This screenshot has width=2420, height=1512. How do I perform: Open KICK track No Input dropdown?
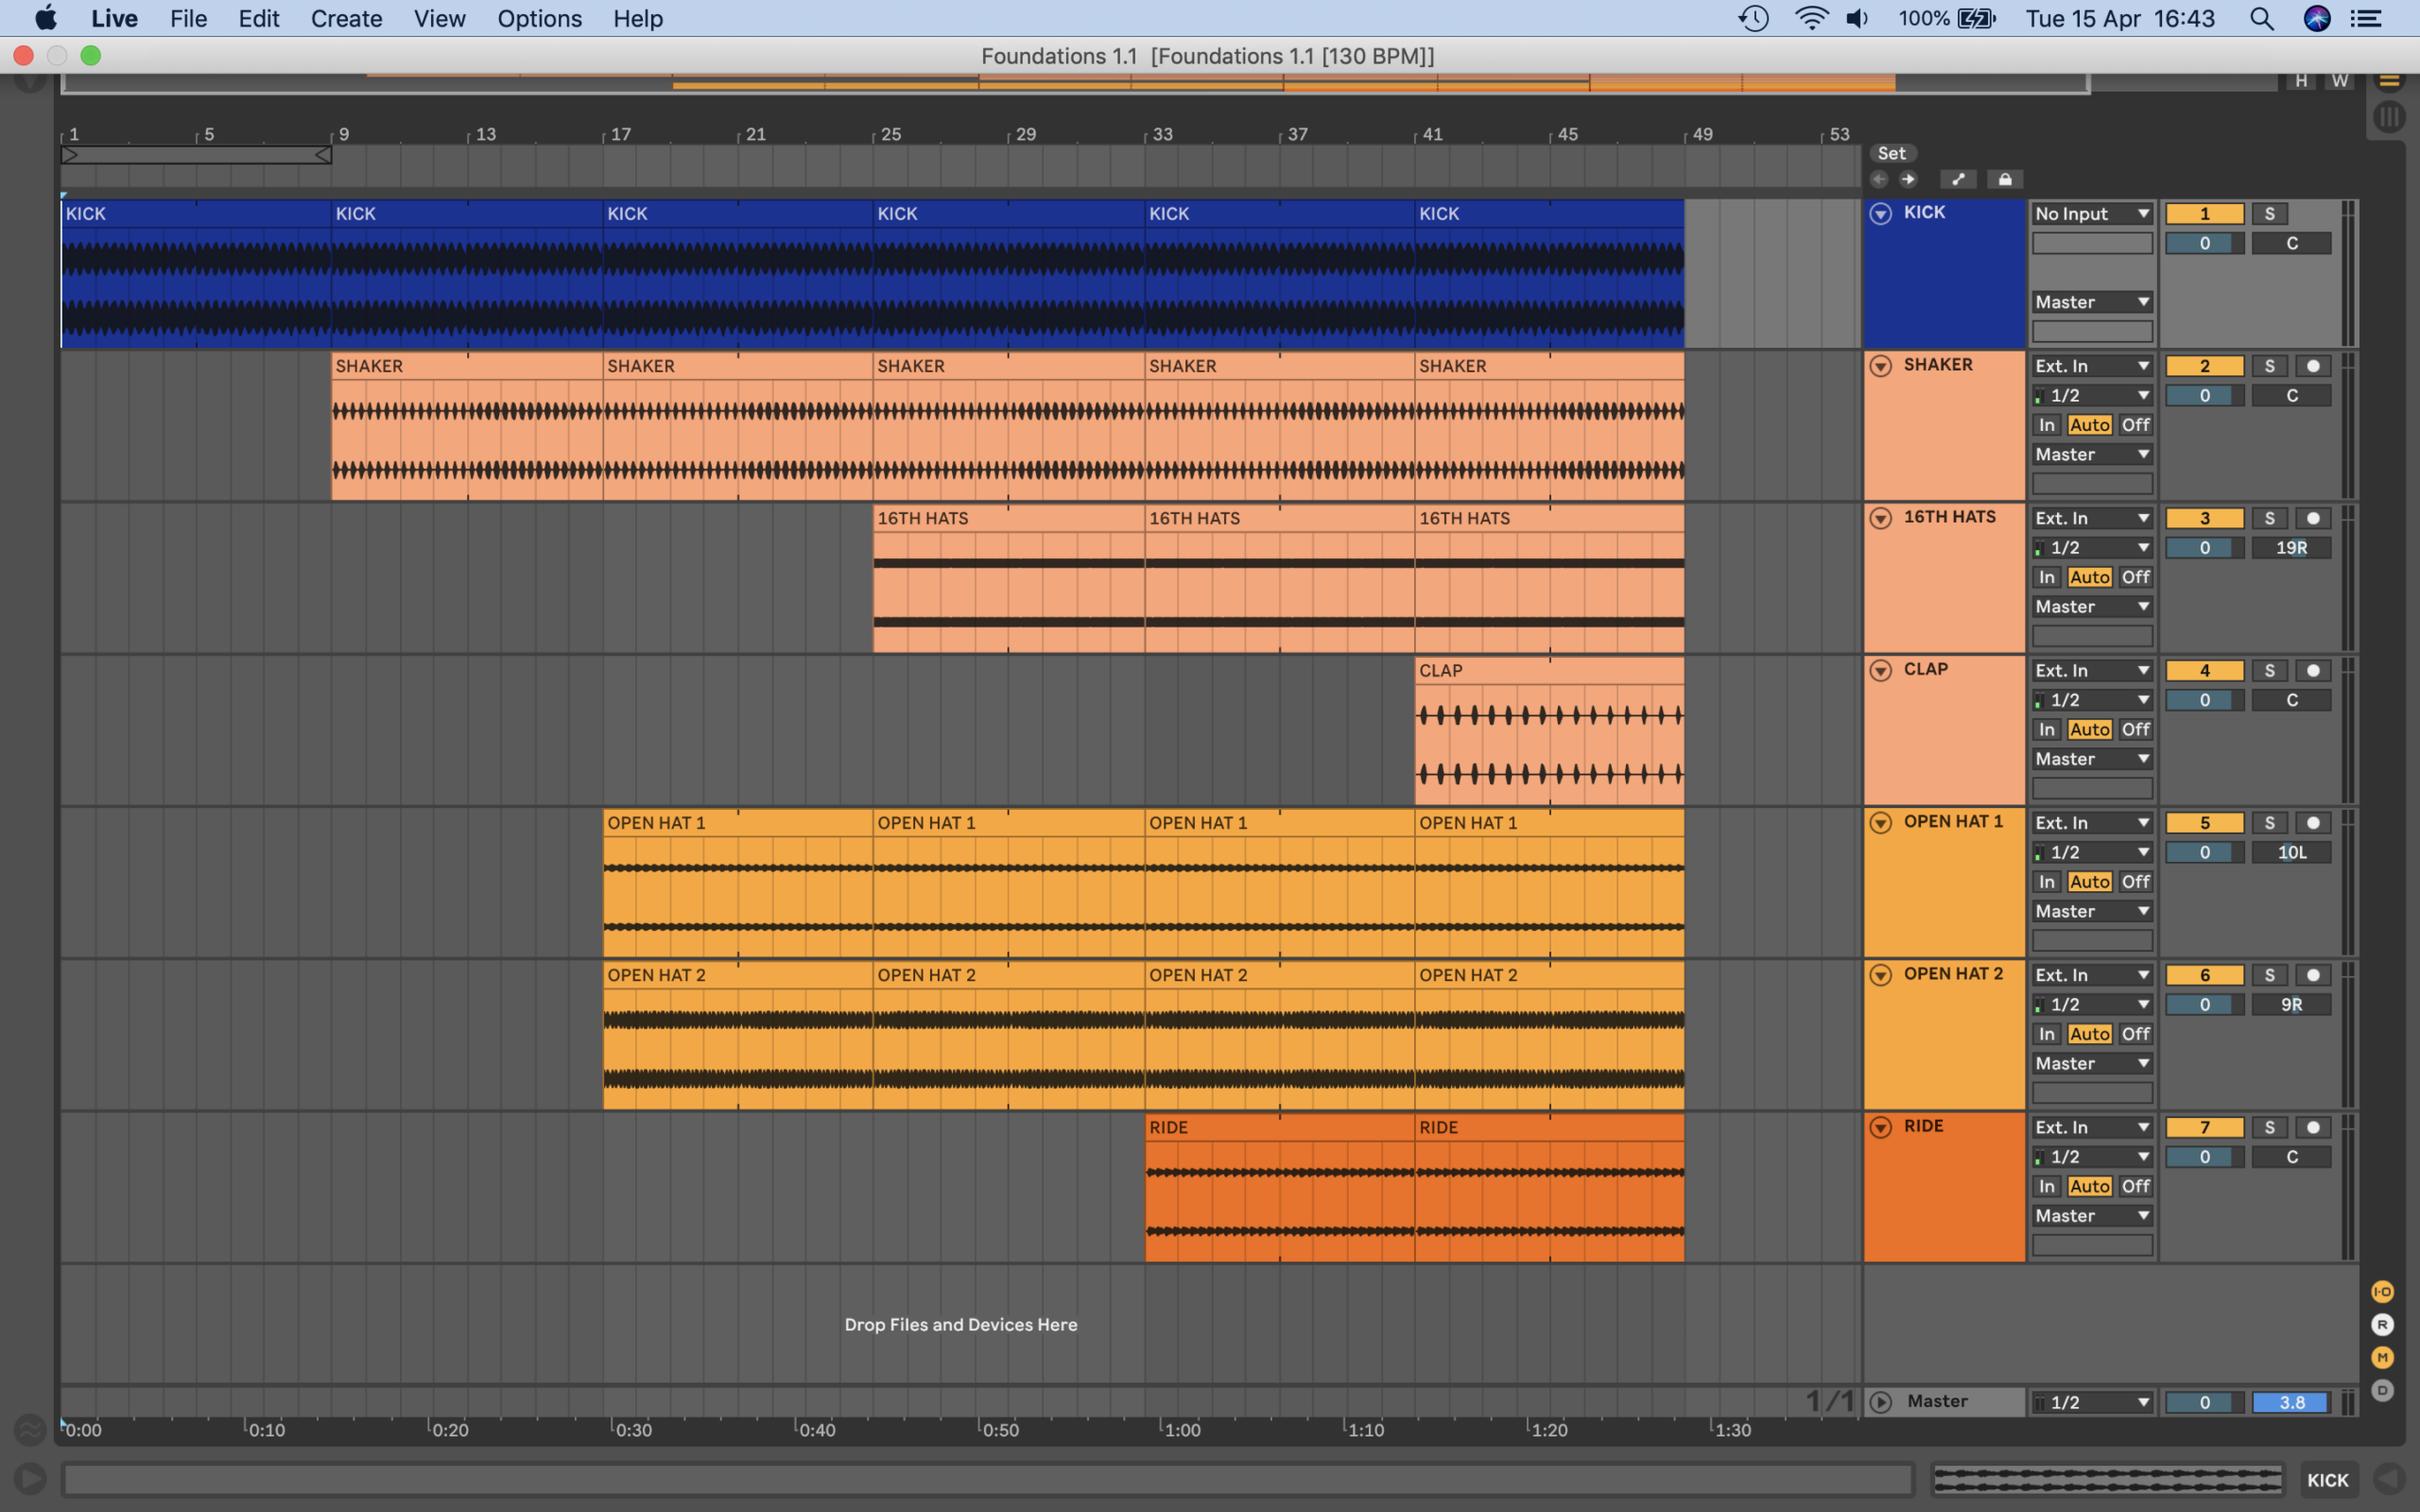coord(2091,214)
